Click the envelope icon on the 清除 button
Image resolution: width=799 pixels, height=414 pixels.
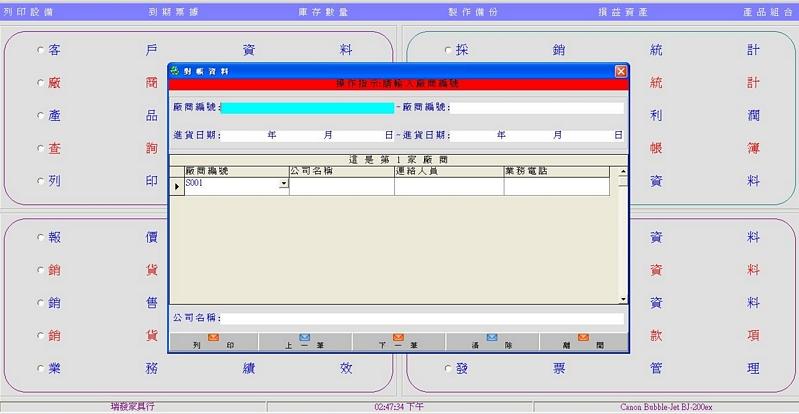click(x=491, y=337)
